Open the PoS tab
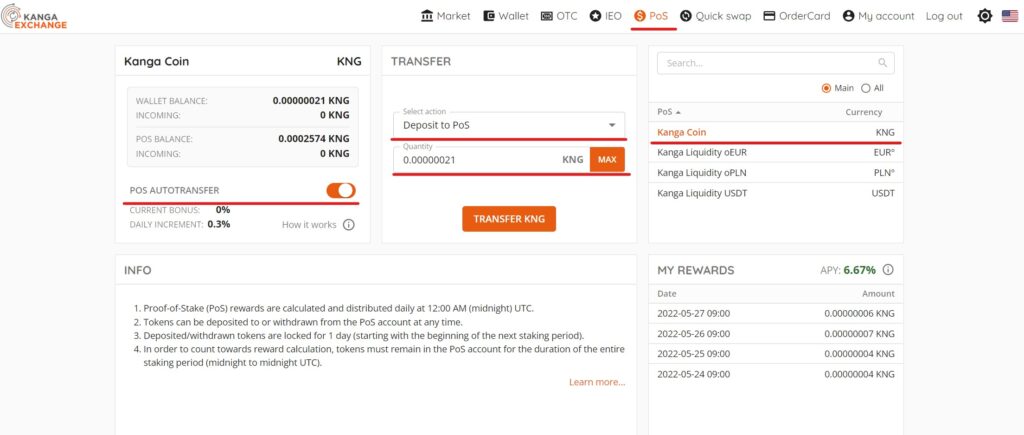 pos(651,16)
